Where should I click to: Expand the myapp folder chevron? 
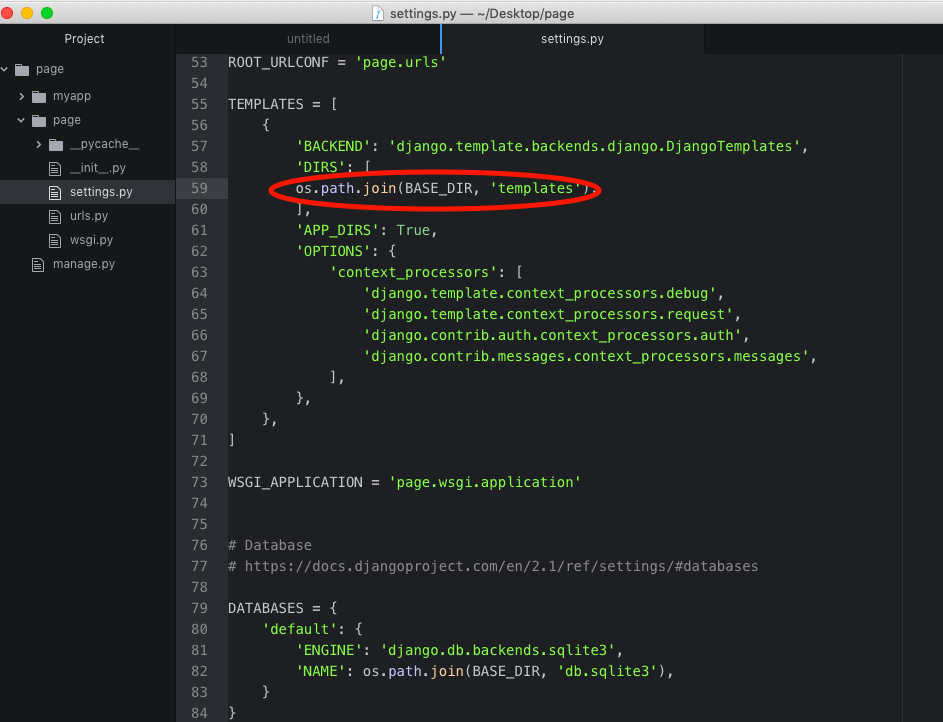click(x=22, y=96)
